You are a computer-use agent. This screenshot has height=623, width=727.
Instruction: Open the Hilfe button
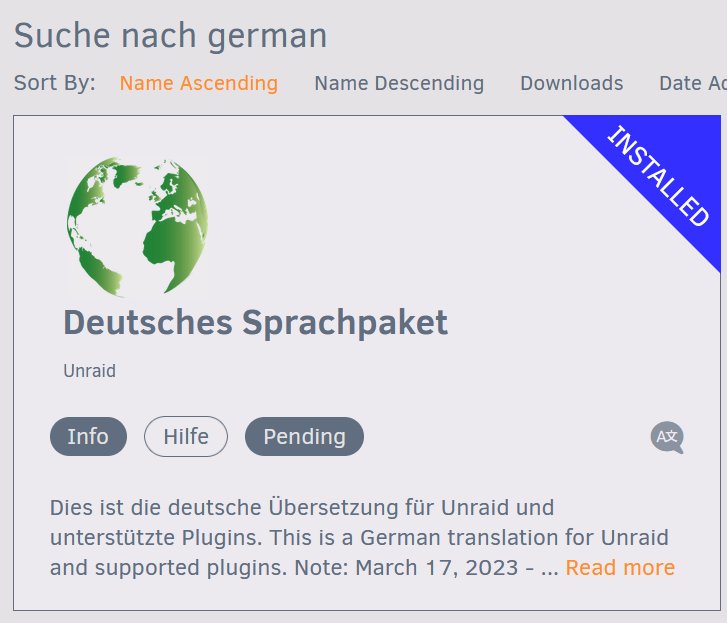pyautogui.click(x=186, y=437)
